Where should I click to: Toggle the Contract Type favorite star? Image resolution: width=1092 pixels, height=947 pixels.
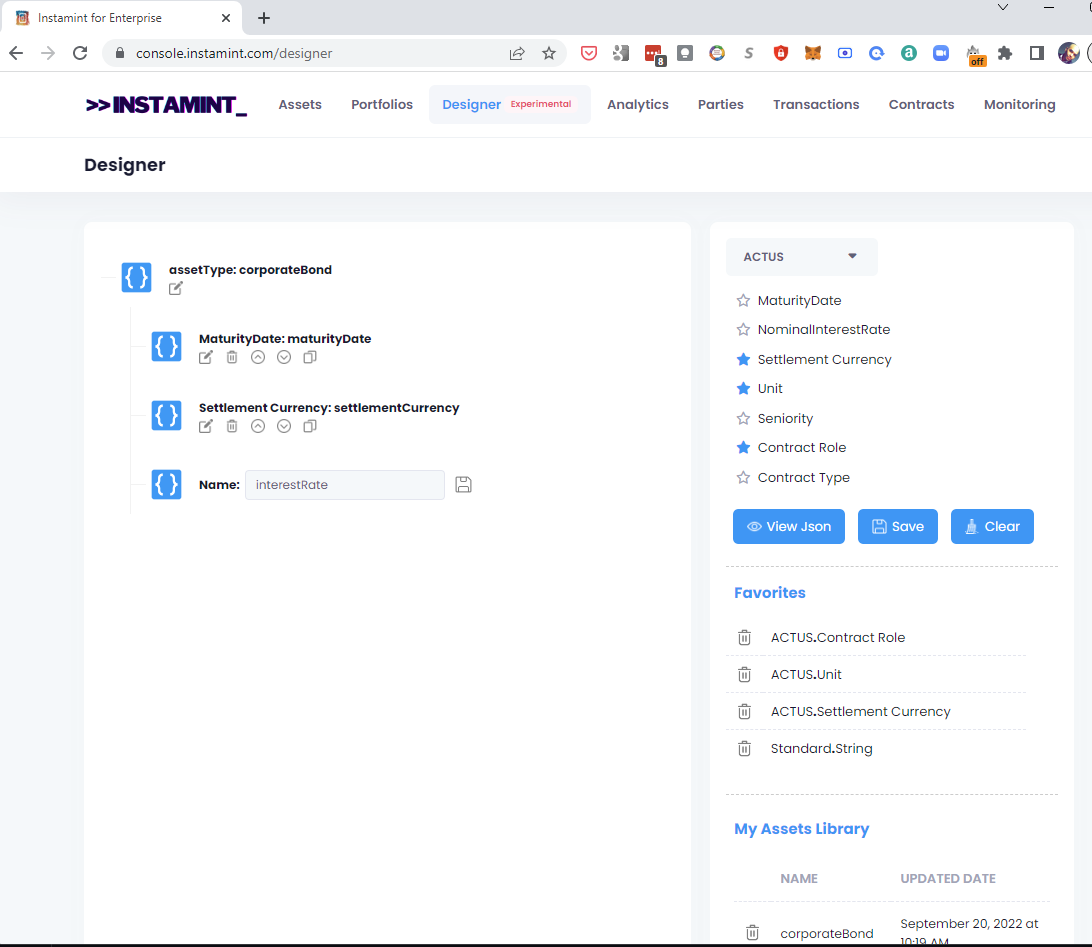(743, 478)
